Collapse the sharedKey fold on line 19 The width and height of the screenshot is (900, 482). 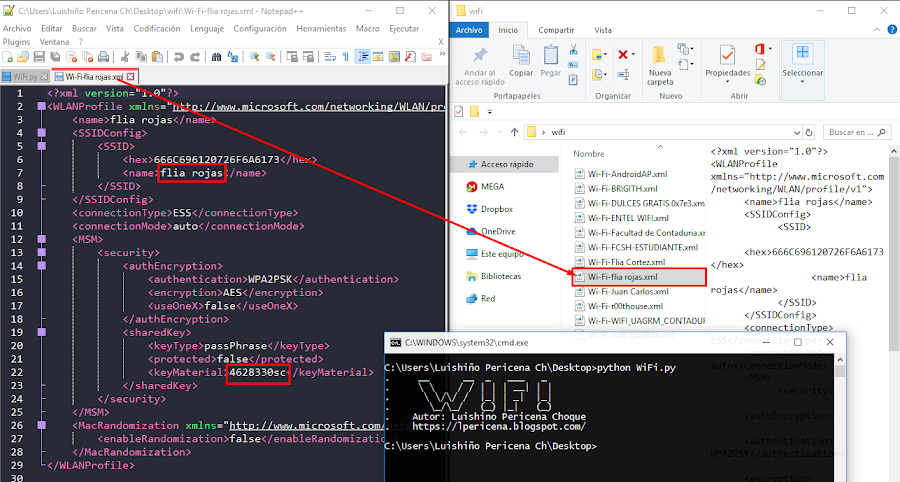pyautogui.click(x=41, y=332)
